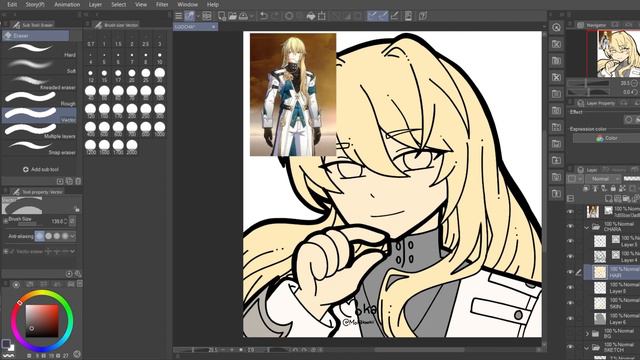Screen dimensions: 640x360
Task: Click the Save icon in command bar
Action: click(x=243, y=16)
